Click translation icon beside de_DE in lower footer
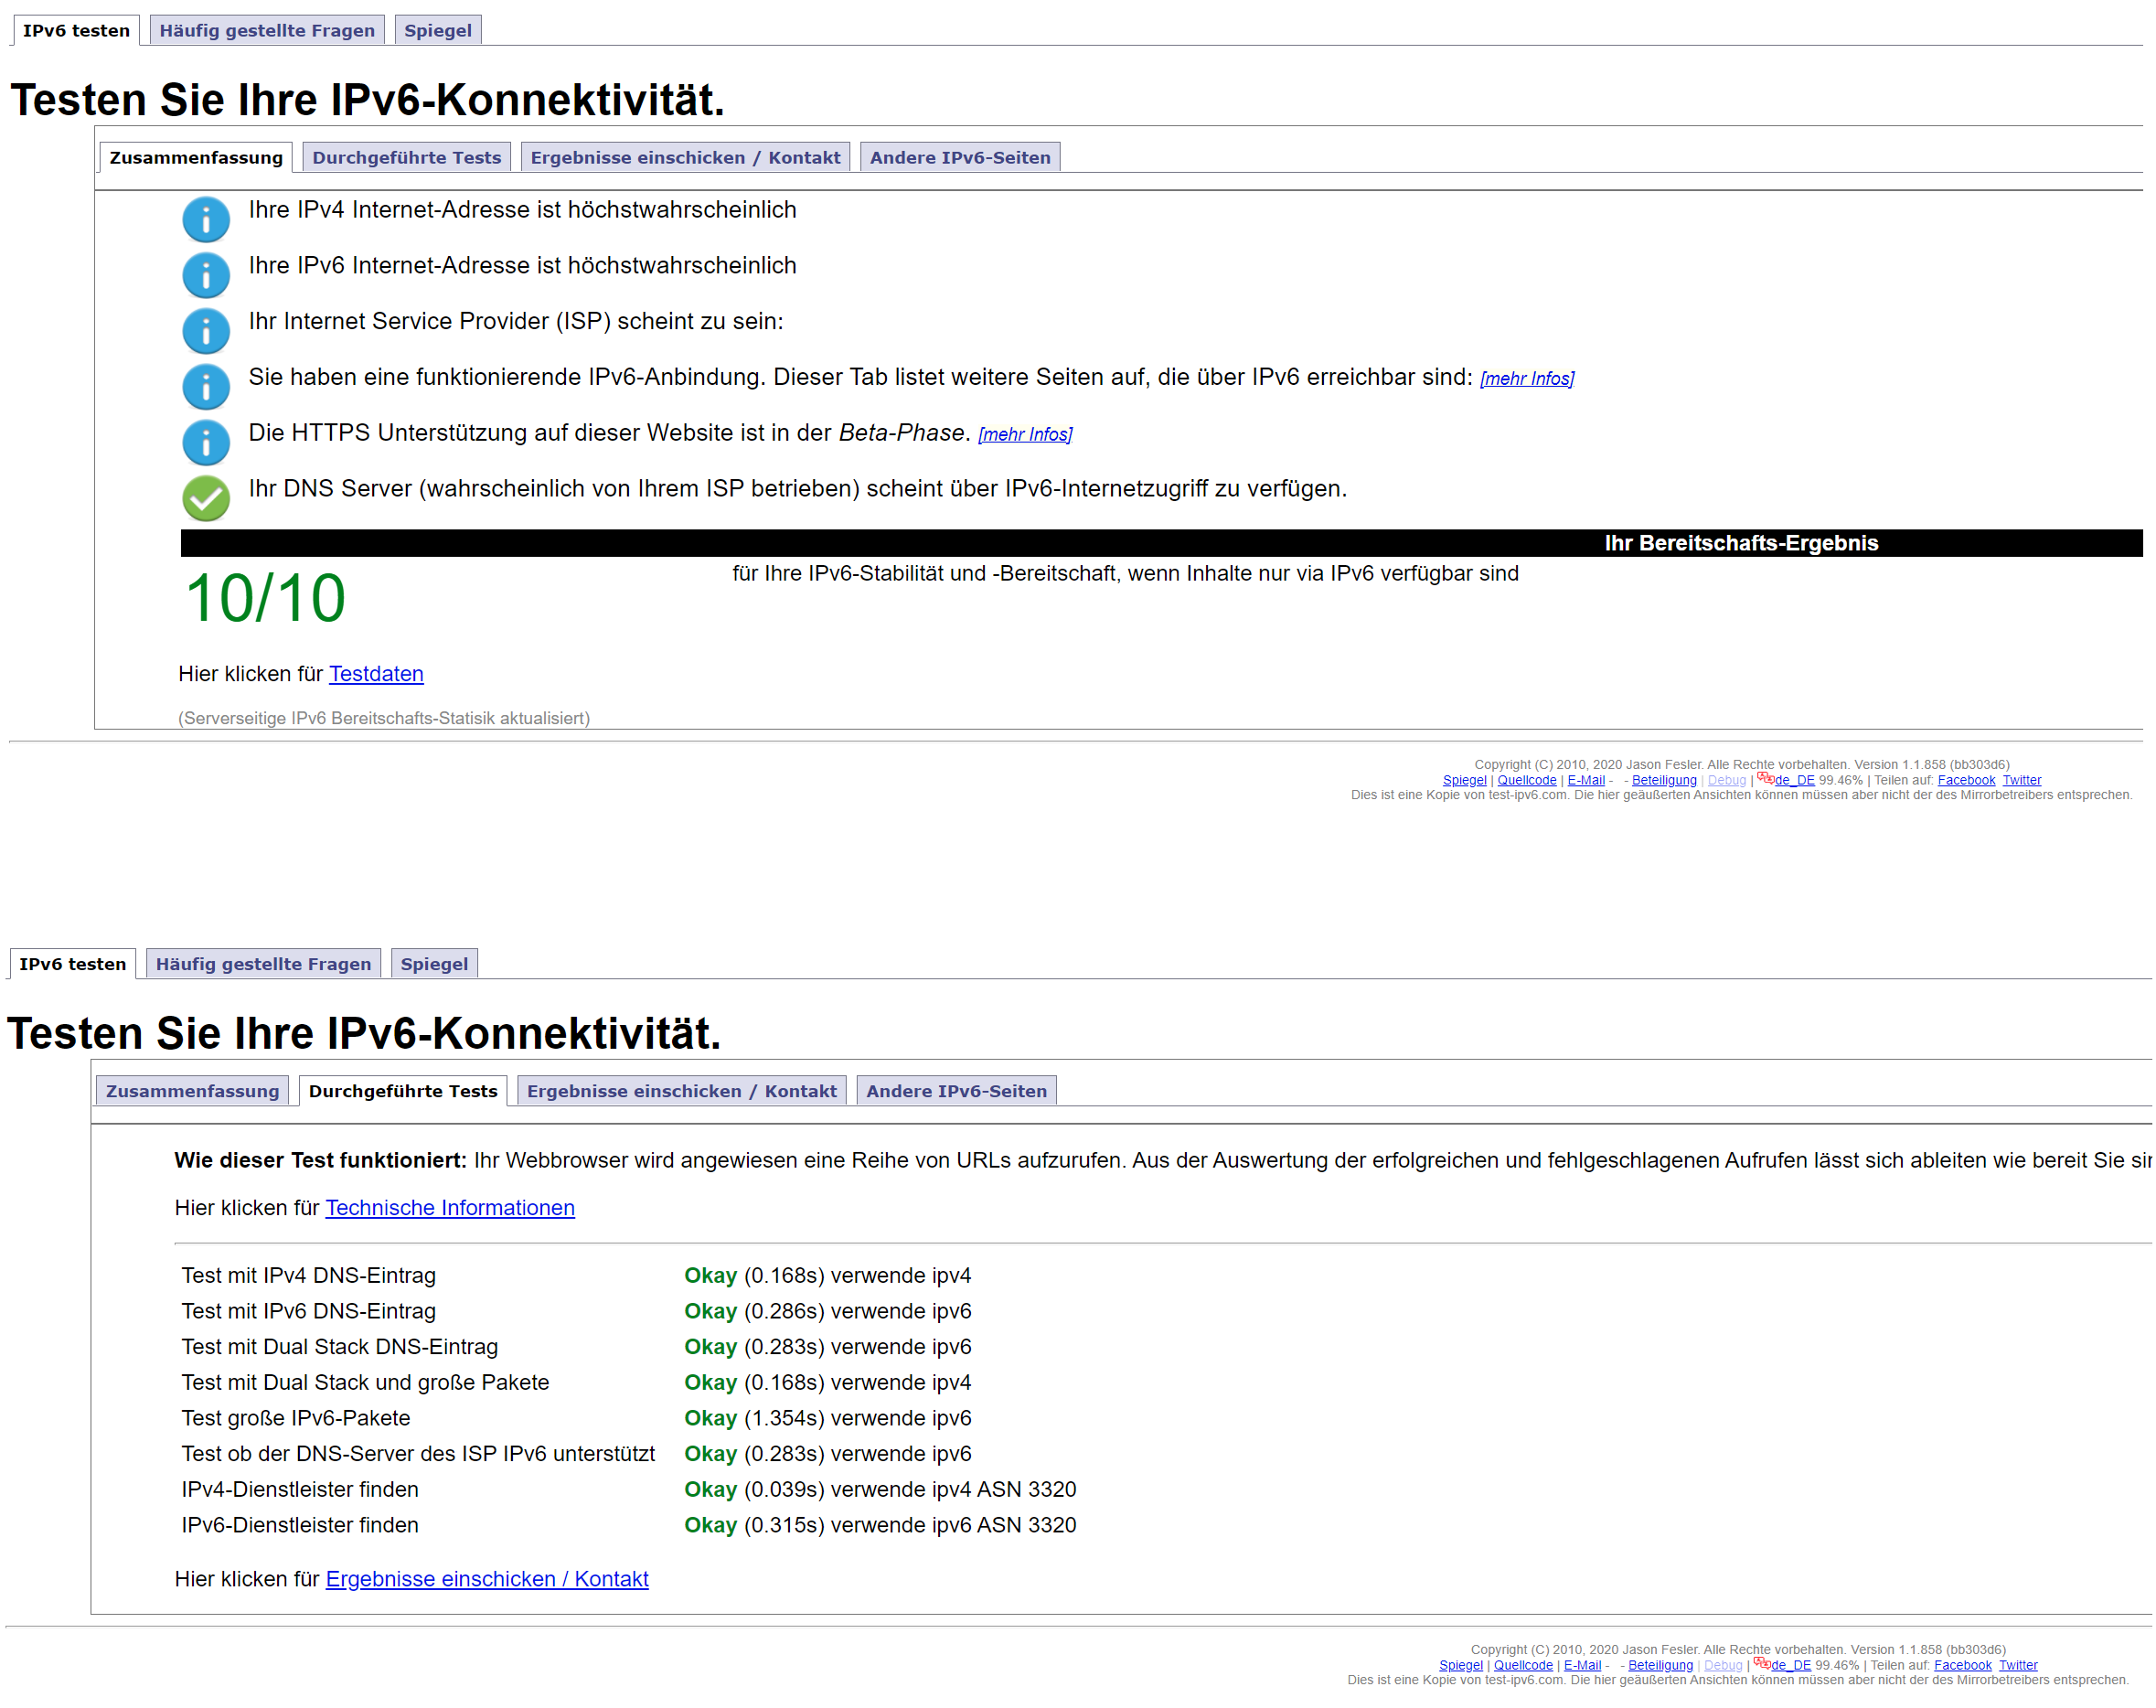Image resolution: width=2156 pixels, height=1708 pixels. coord(1762,1664)
